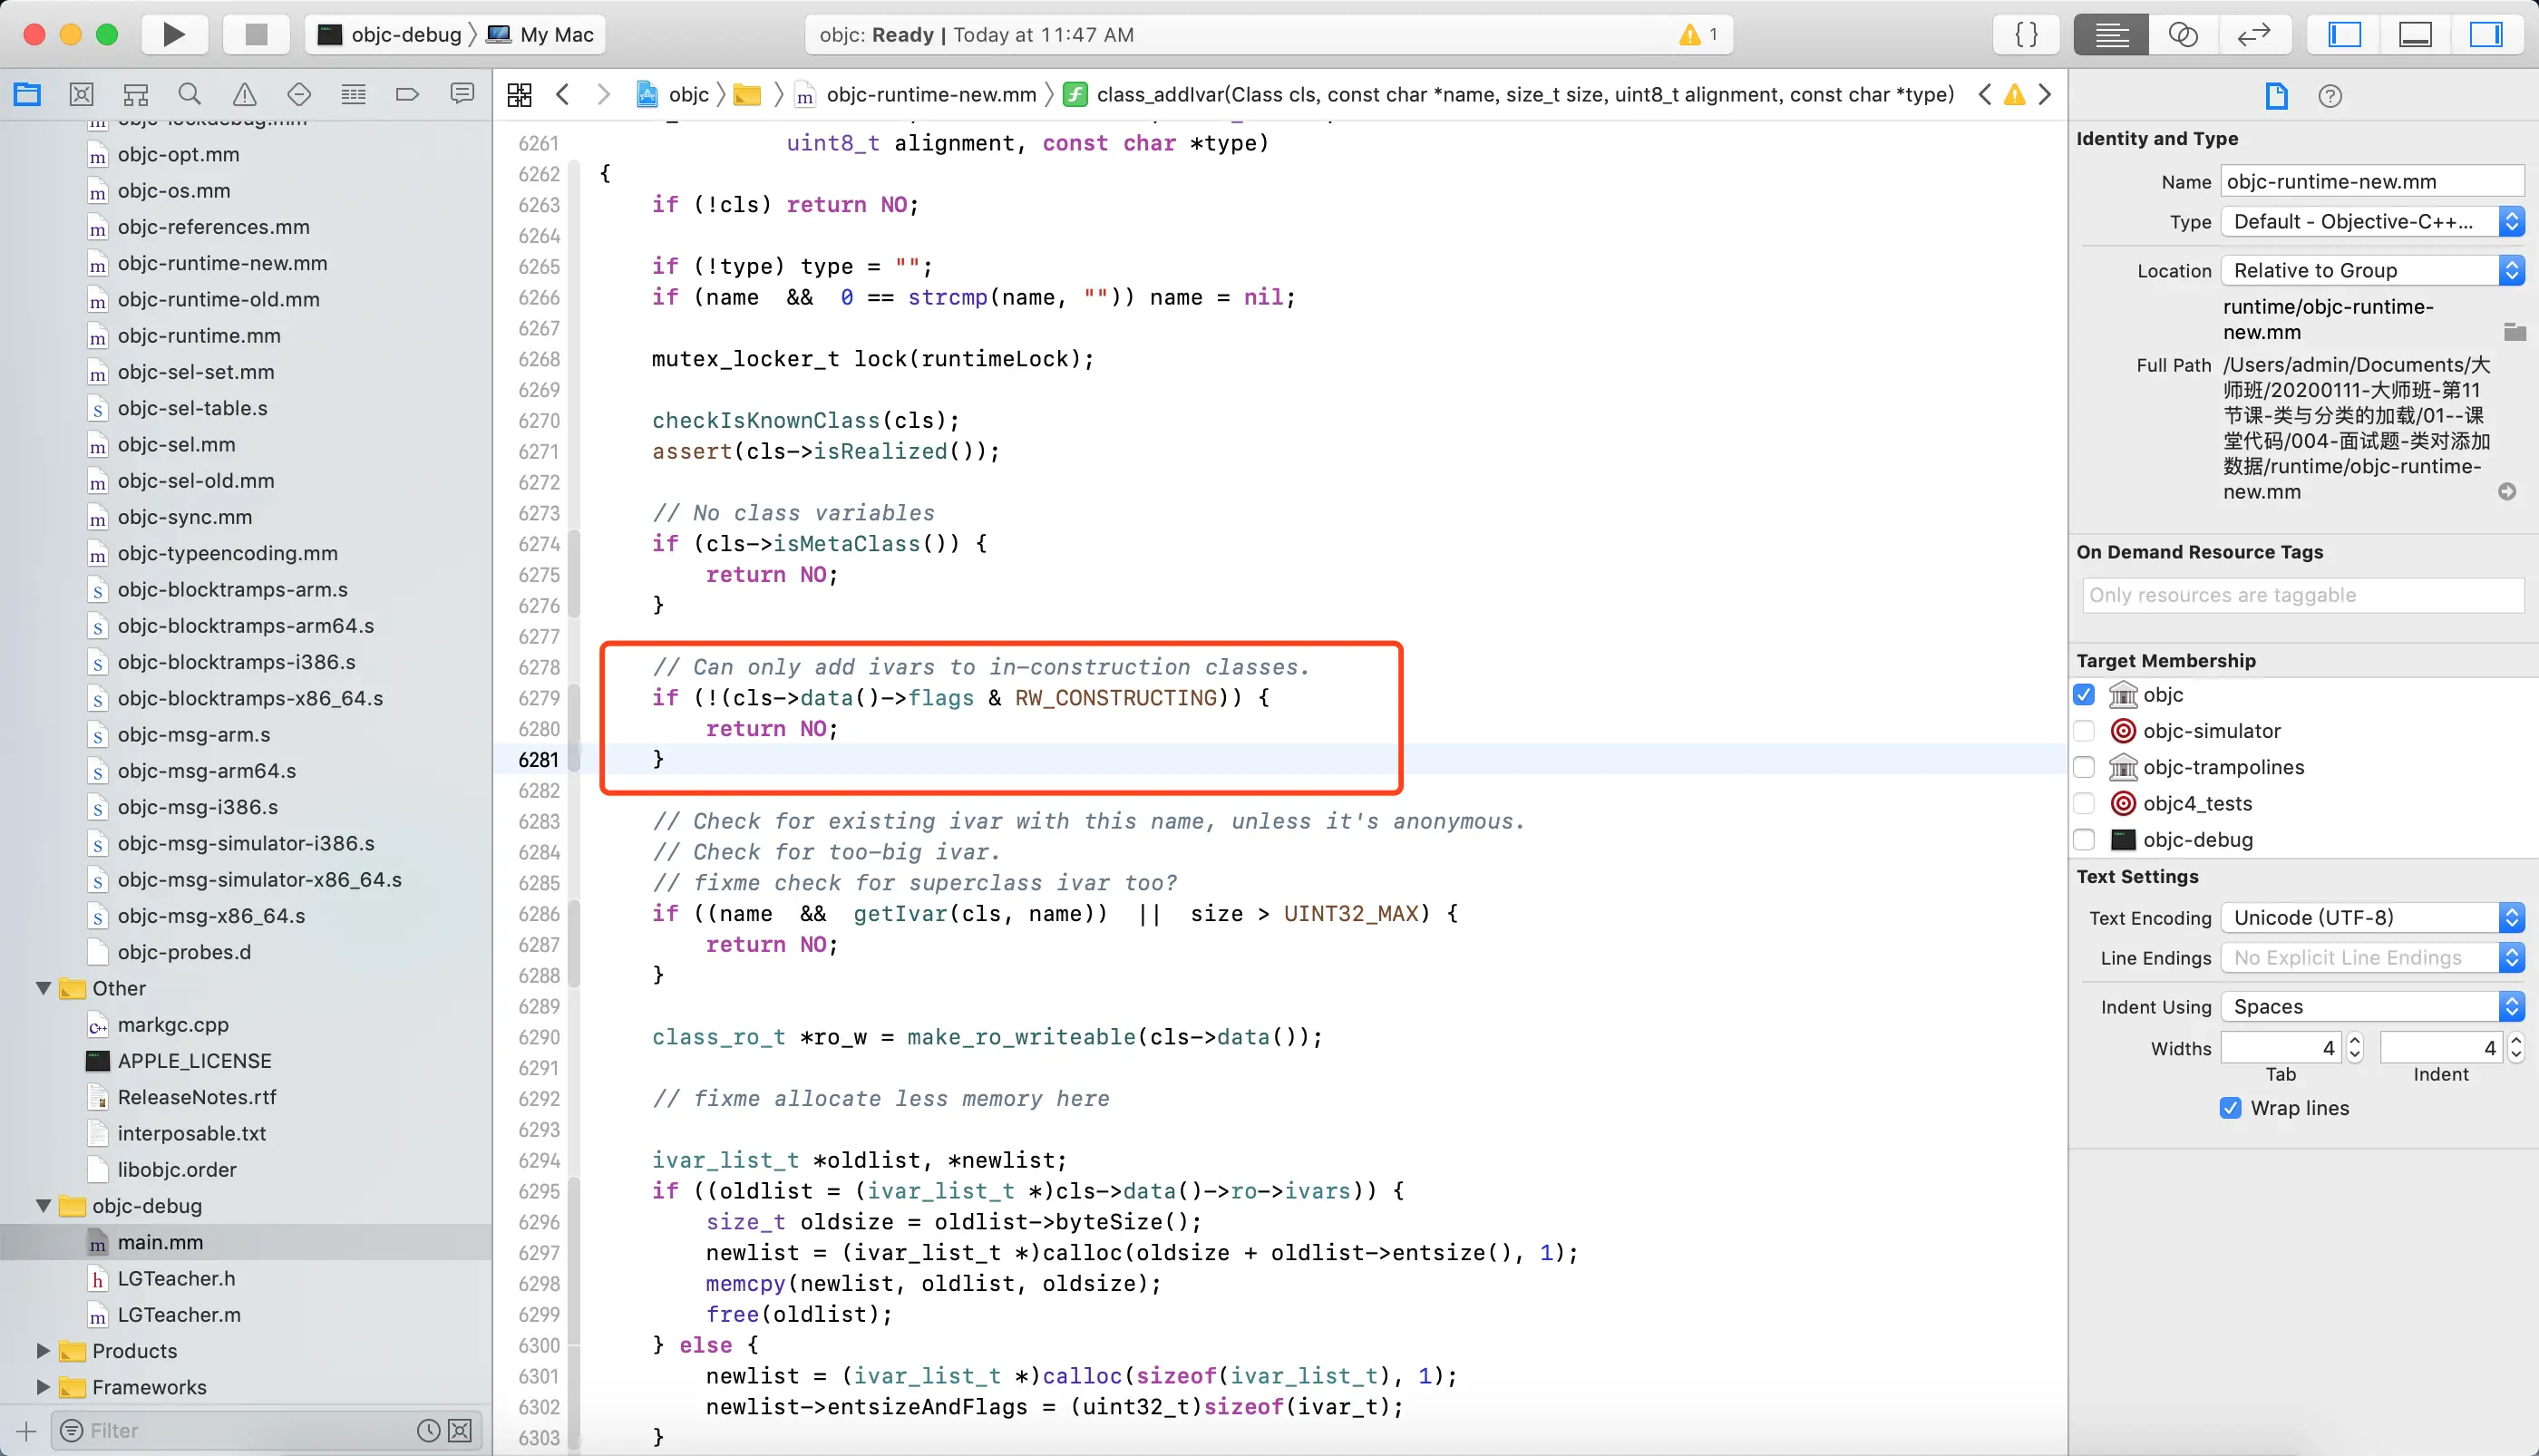This screenshot has height=1456, width=2539.
Task: Expand the Products folder
Action: point(44,1351)
